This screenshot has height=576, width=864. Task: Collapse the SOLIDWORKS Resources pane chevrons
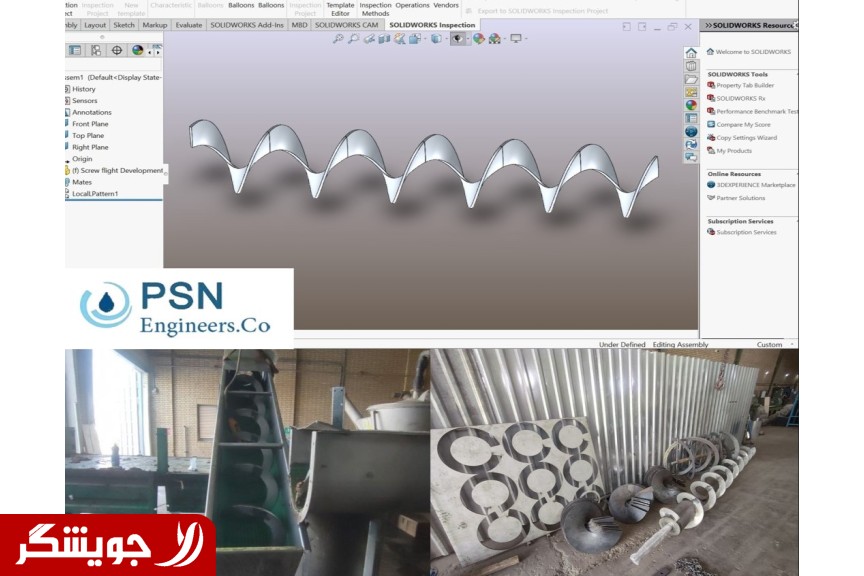click(x=708, y=25)
